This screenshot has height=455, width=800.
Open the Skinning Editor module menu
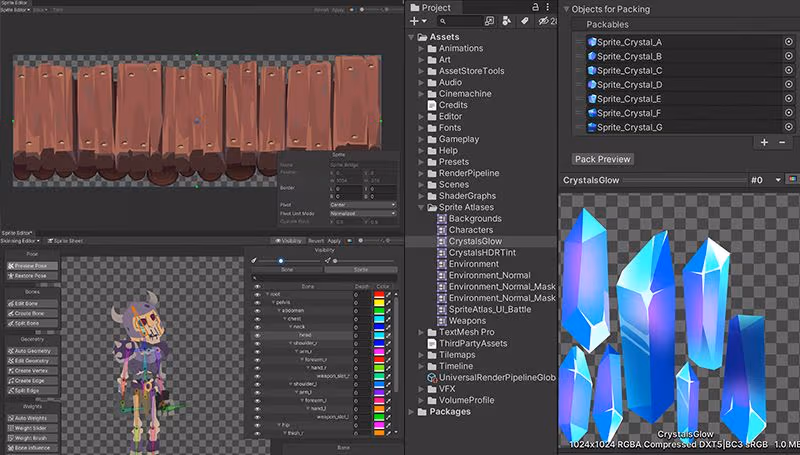20,240
